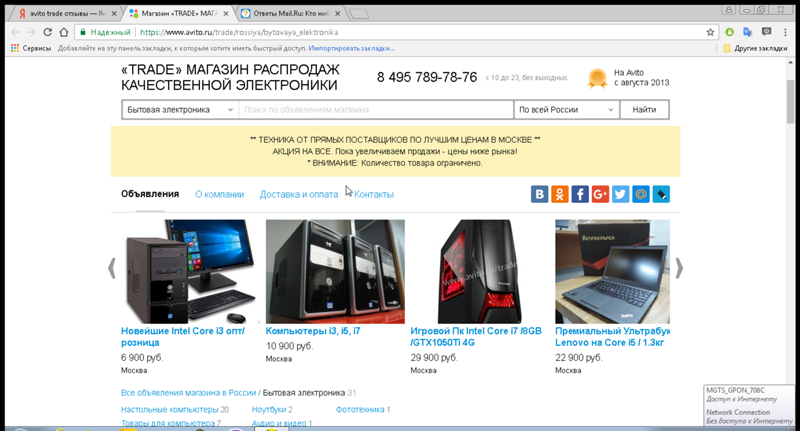
Task: Open Премиальный Ультрабук Lenovo listing link
Action: [612, 337]
